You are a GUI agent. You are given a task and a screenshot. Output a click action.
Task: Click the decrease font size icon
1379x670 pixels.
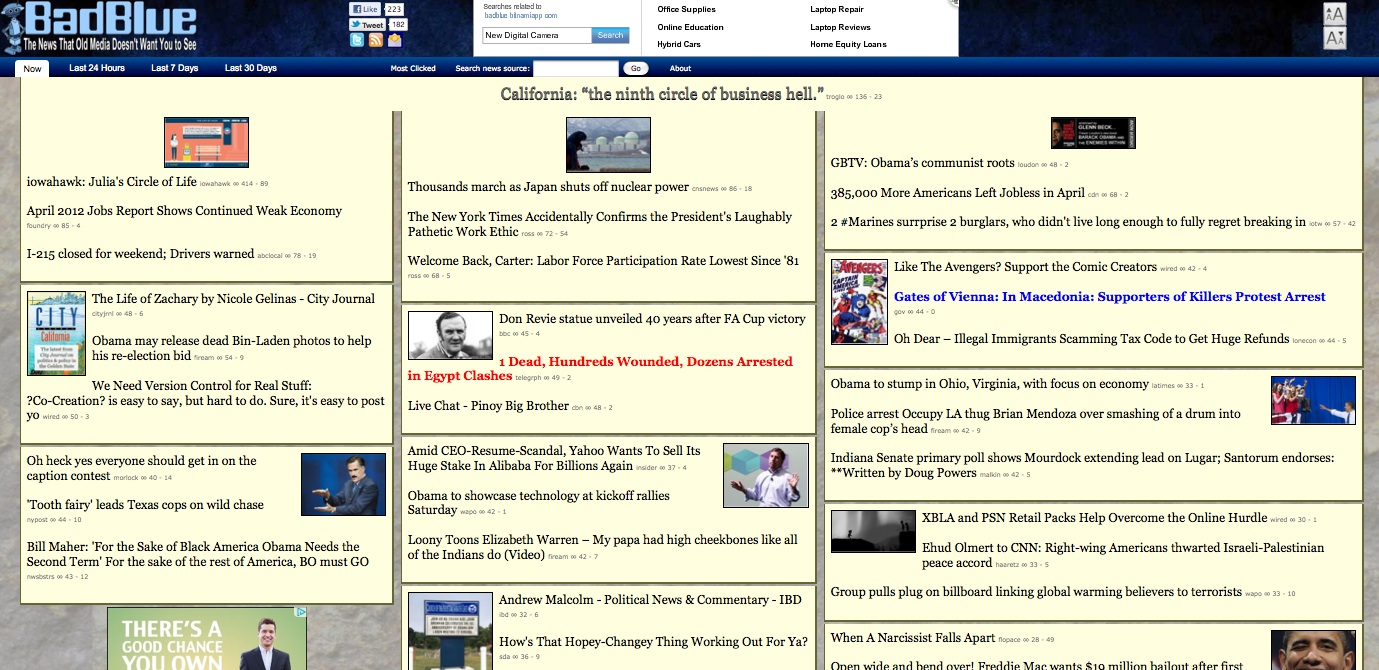click(x=1334, y=38)
